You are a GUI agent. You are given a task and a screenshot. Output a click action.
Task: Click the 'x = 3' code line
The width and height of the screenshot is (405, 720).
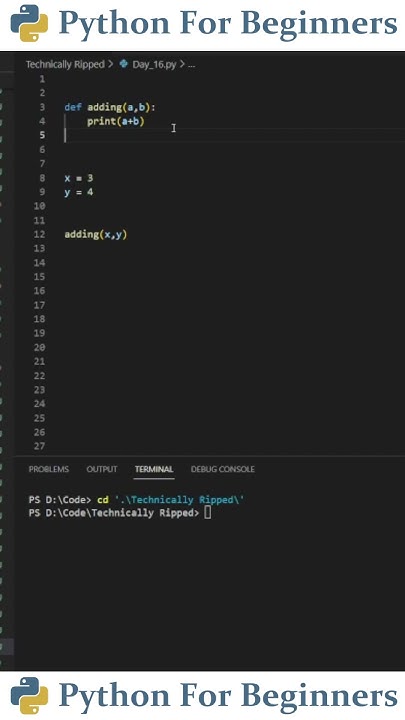click(x=79, y=178)
